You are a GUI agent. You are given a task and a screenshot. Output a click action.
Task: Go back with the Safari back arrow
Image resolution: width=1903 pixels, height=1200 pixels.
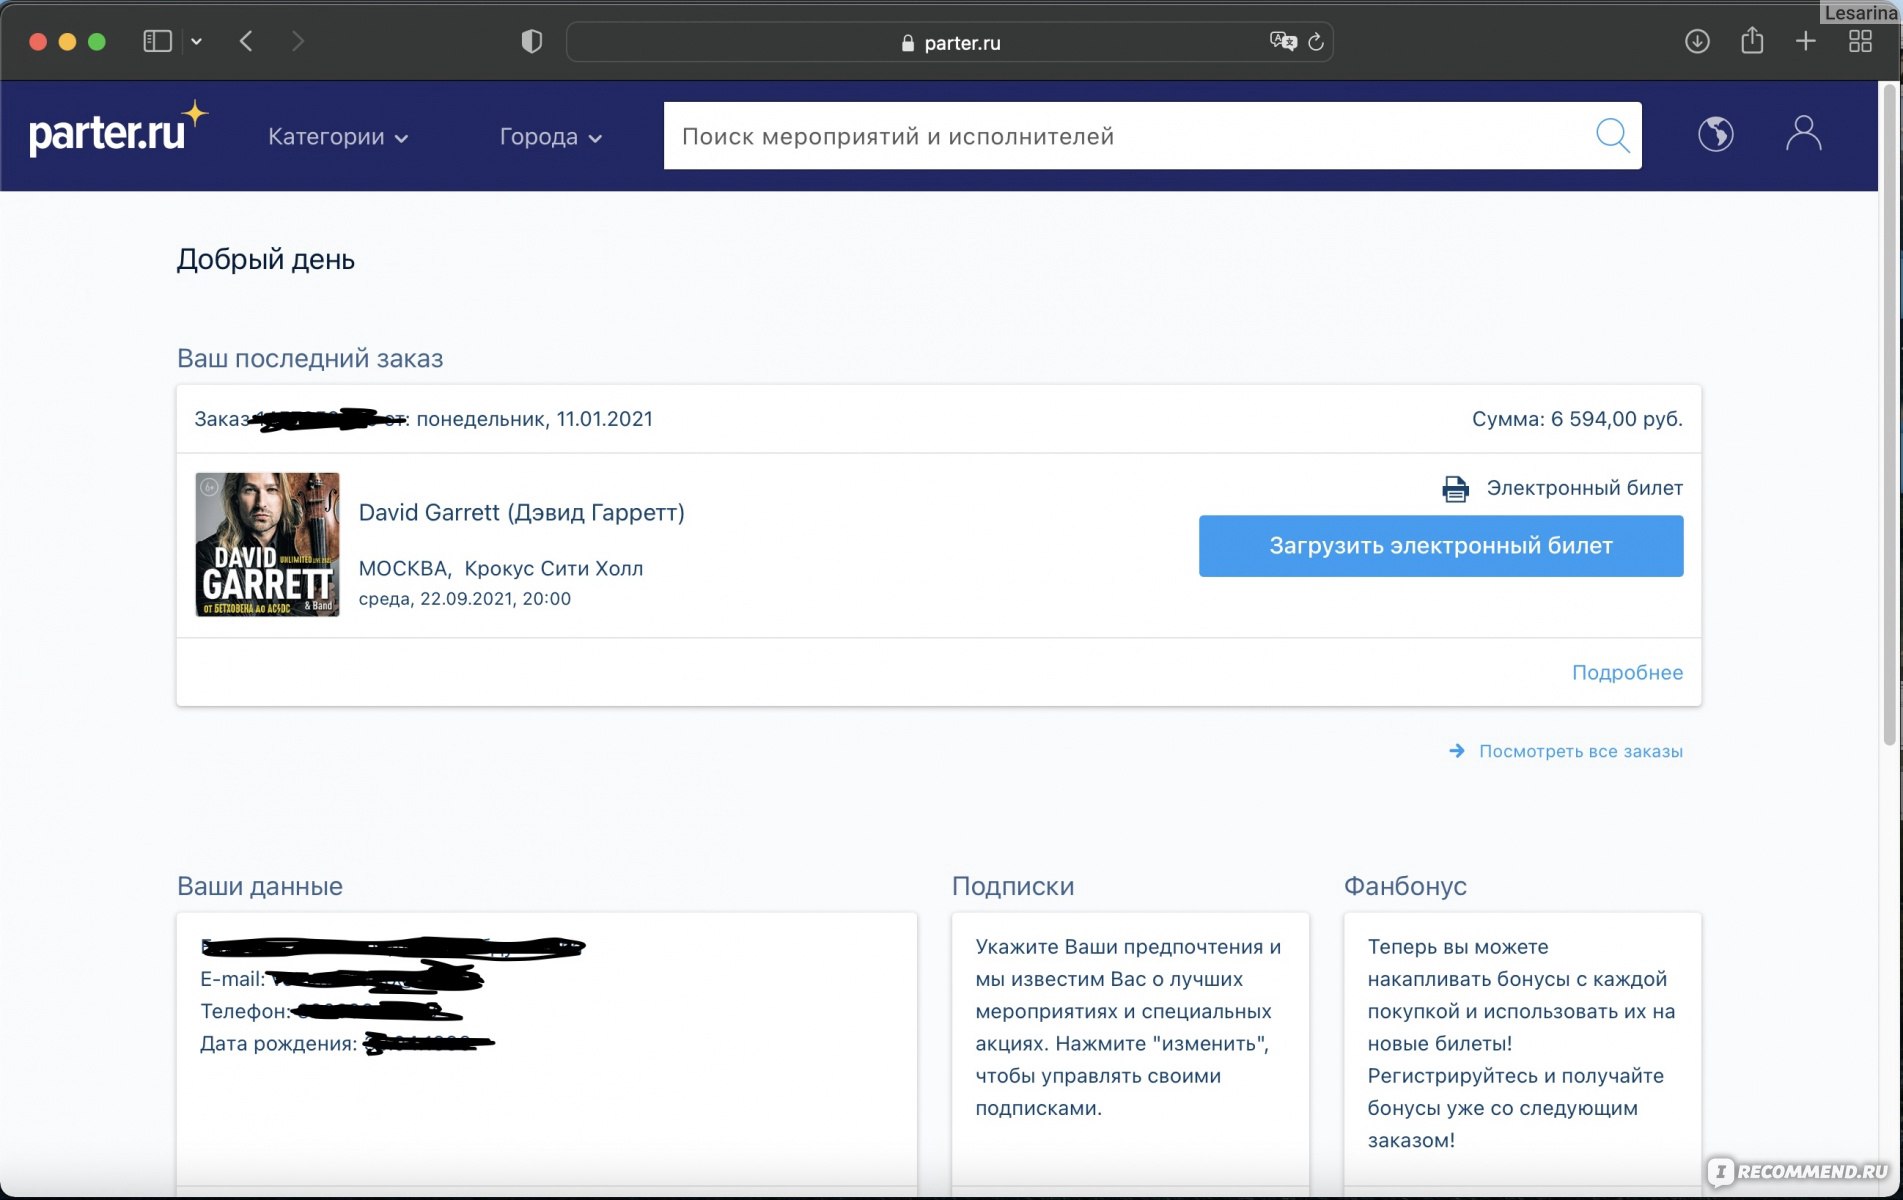coord(247,42)
